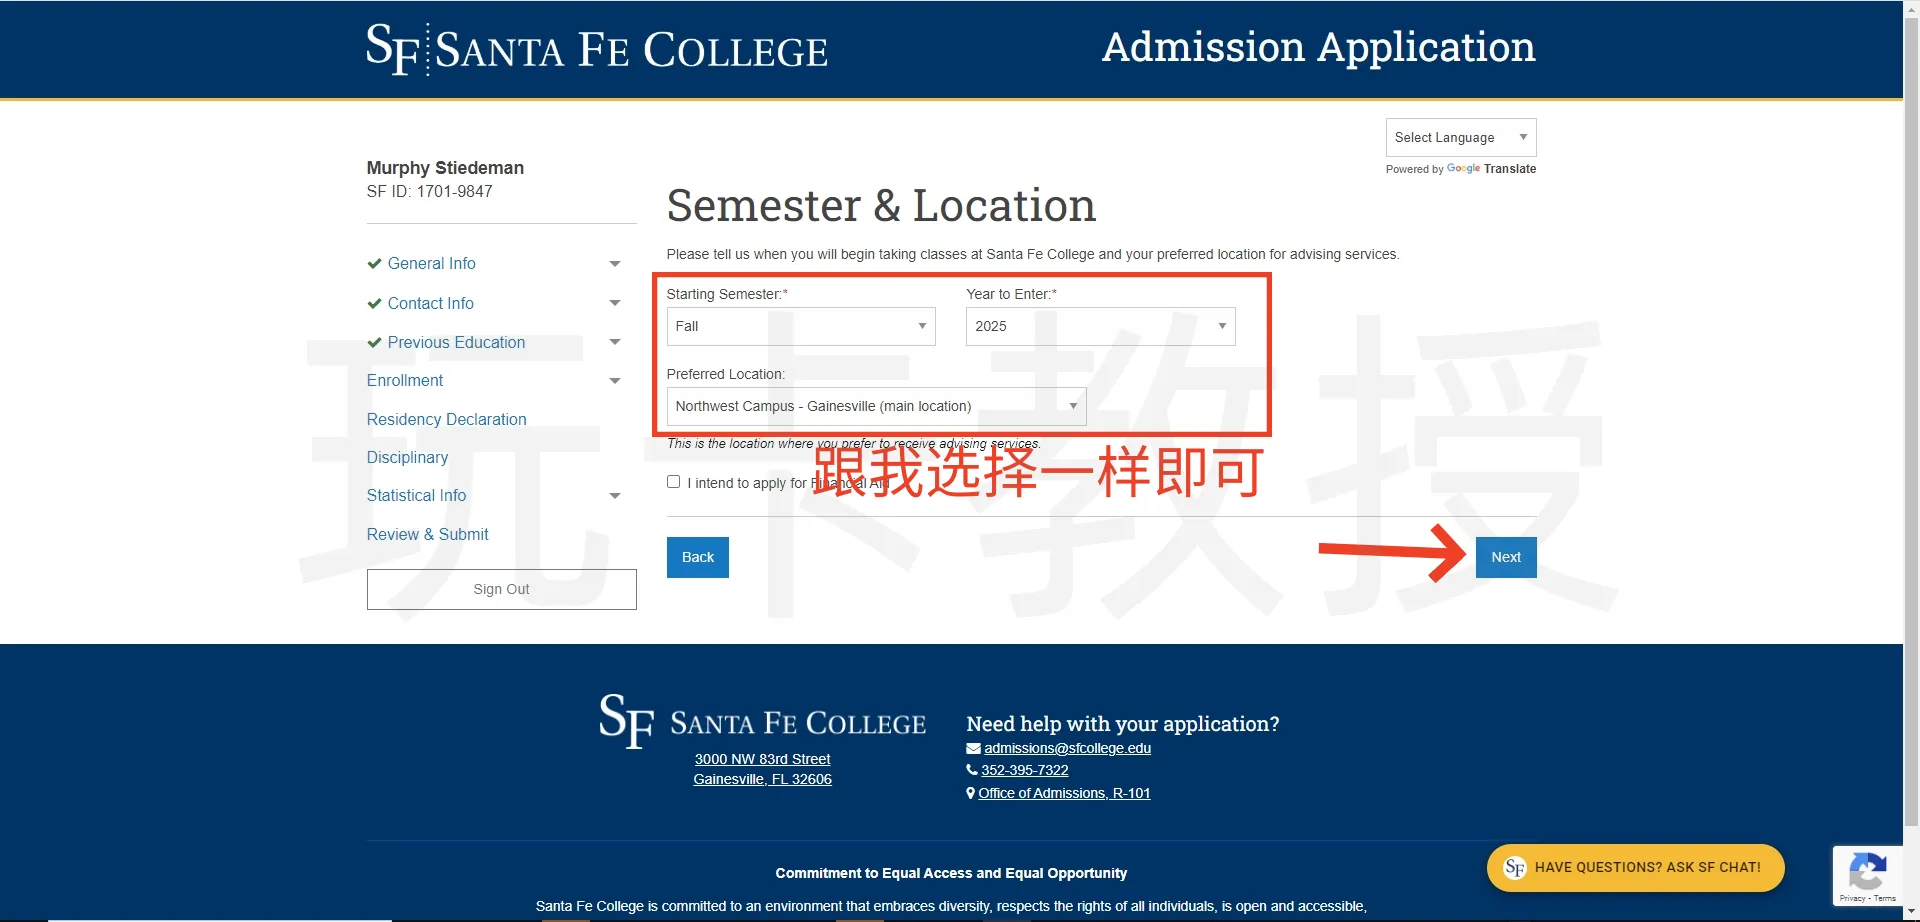Expand the Statistical Info section arrow

click(x=615, y=496)
